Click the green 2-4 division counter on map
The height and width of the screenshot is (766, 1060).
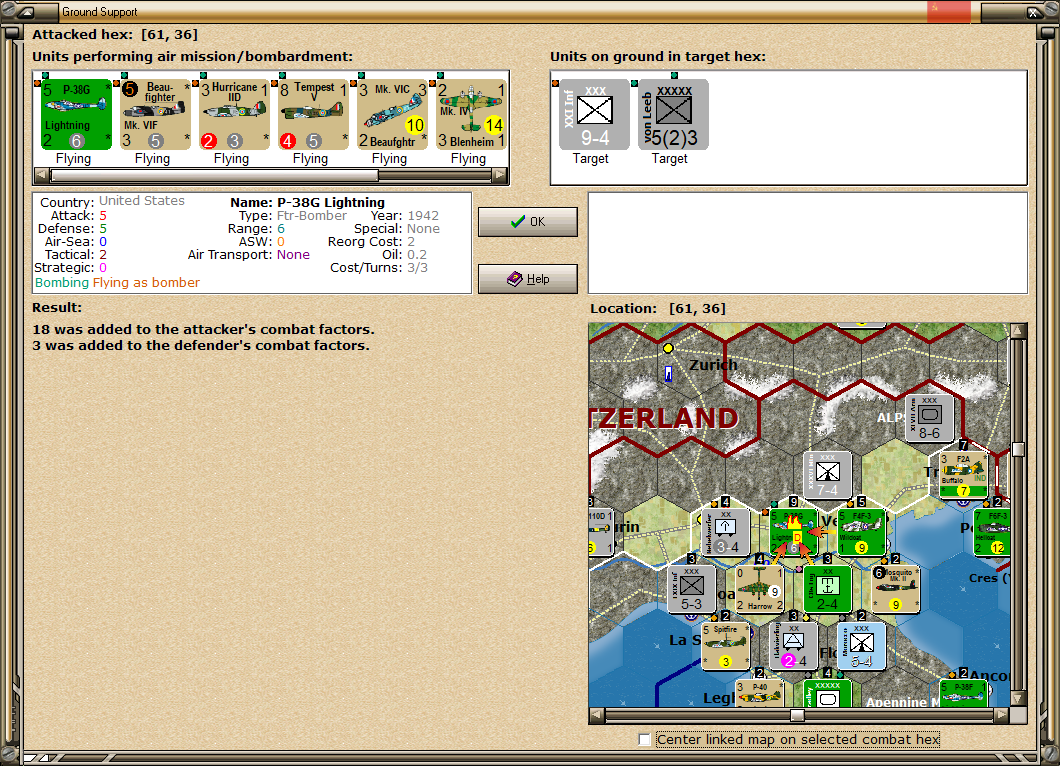(827, 589)
